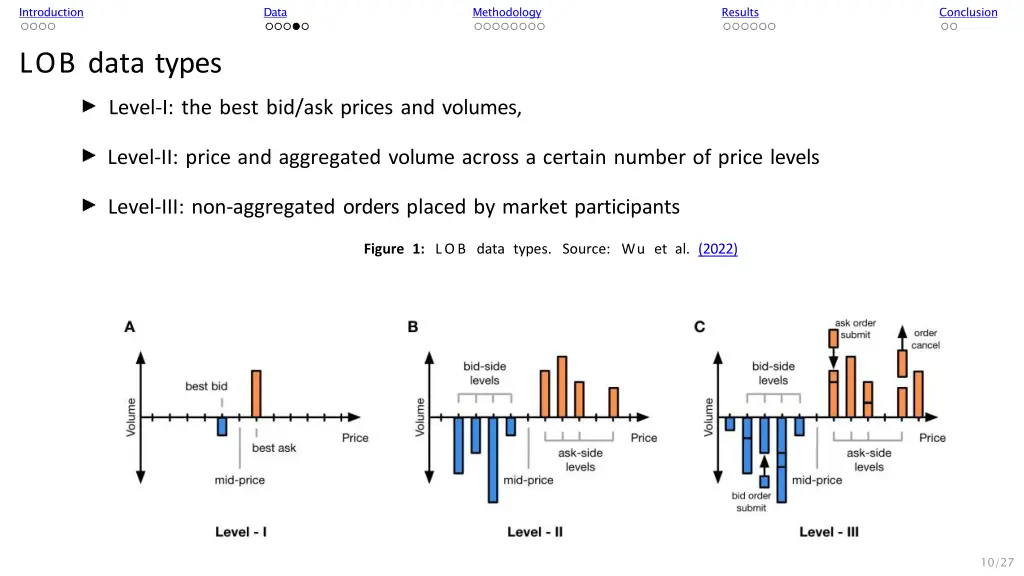Select the filled dot under Data
The height and width of the screenshot is (576, 1024).
click(296, 27)
